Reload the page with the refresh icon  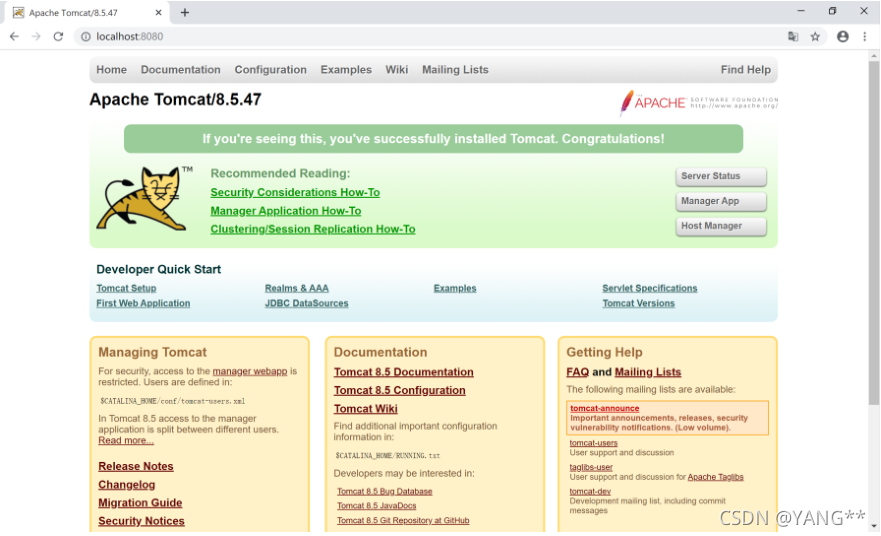[x=58, y=37]
